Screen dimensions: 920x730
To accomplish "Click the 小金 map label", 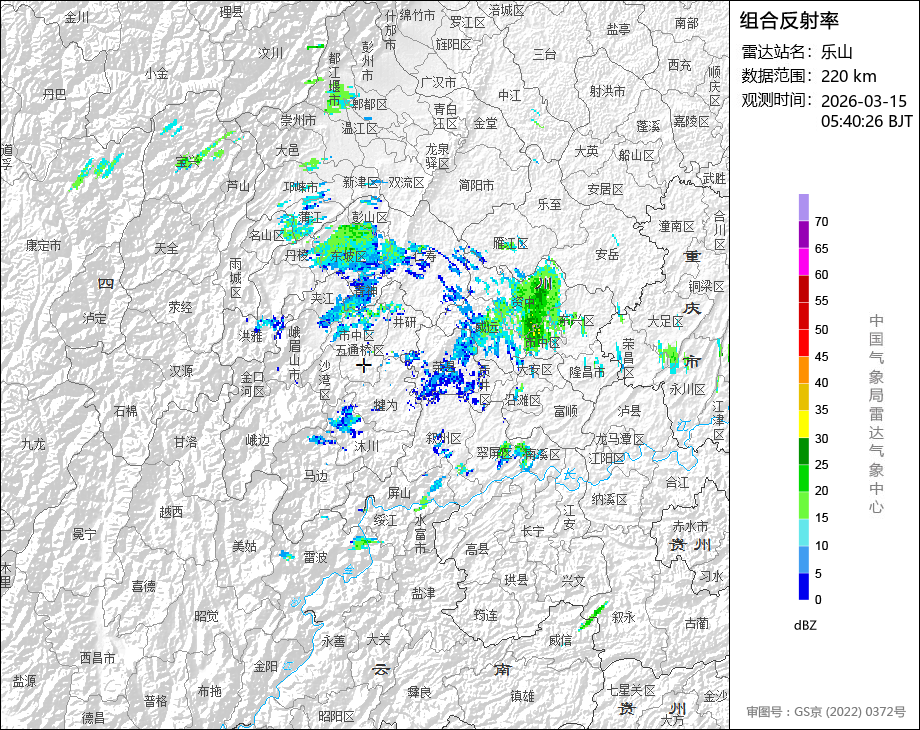I will click(x=157, y=73).
